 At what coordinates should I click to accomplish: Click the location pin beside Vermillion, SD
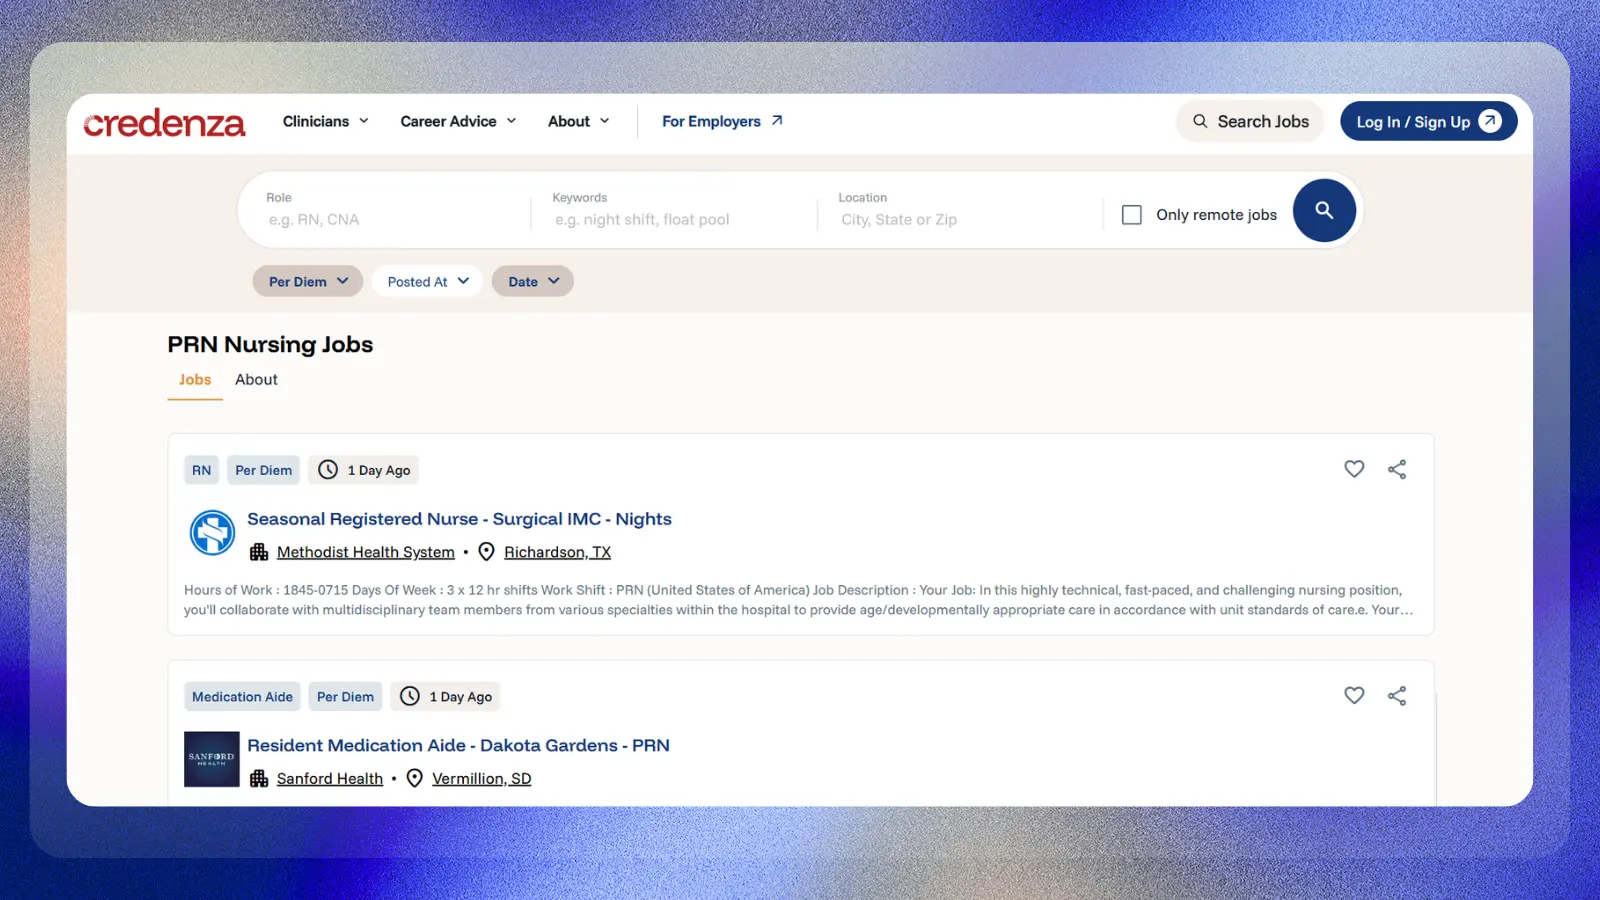coord(415,778)
